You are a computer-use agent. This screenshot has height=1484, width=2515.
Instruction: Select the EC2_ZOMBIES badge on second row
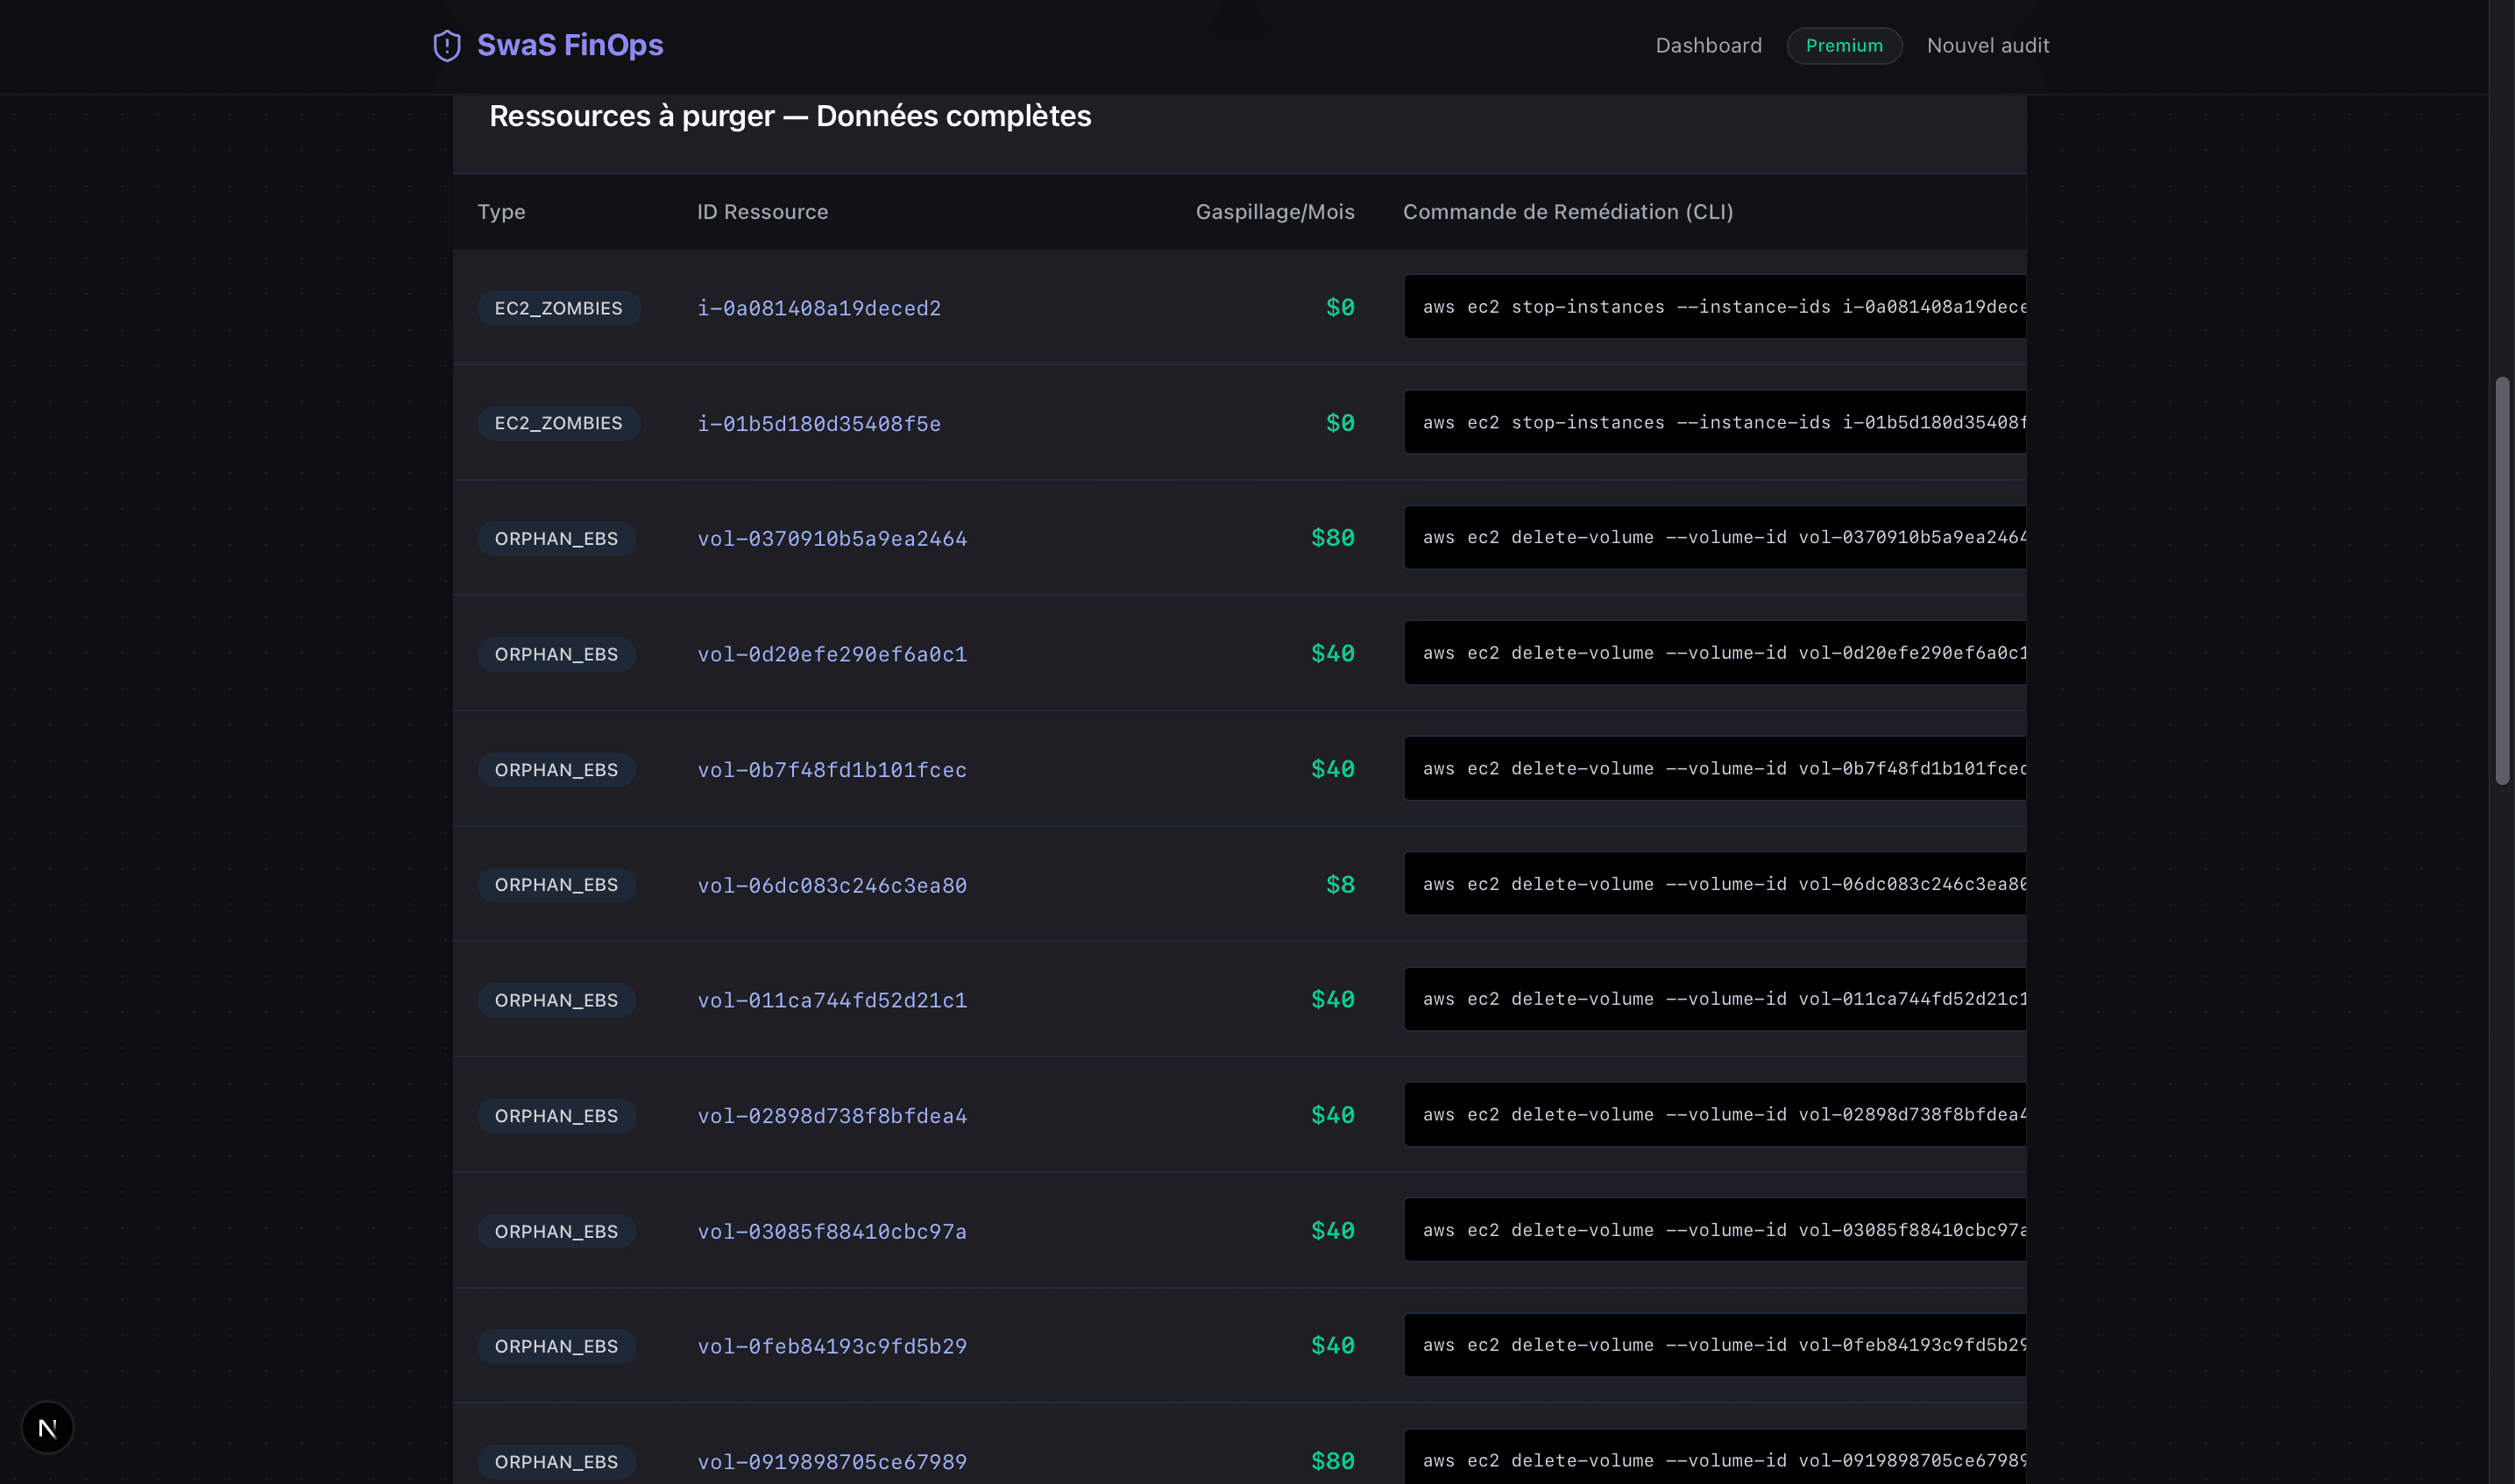click(x=558, y=422)
